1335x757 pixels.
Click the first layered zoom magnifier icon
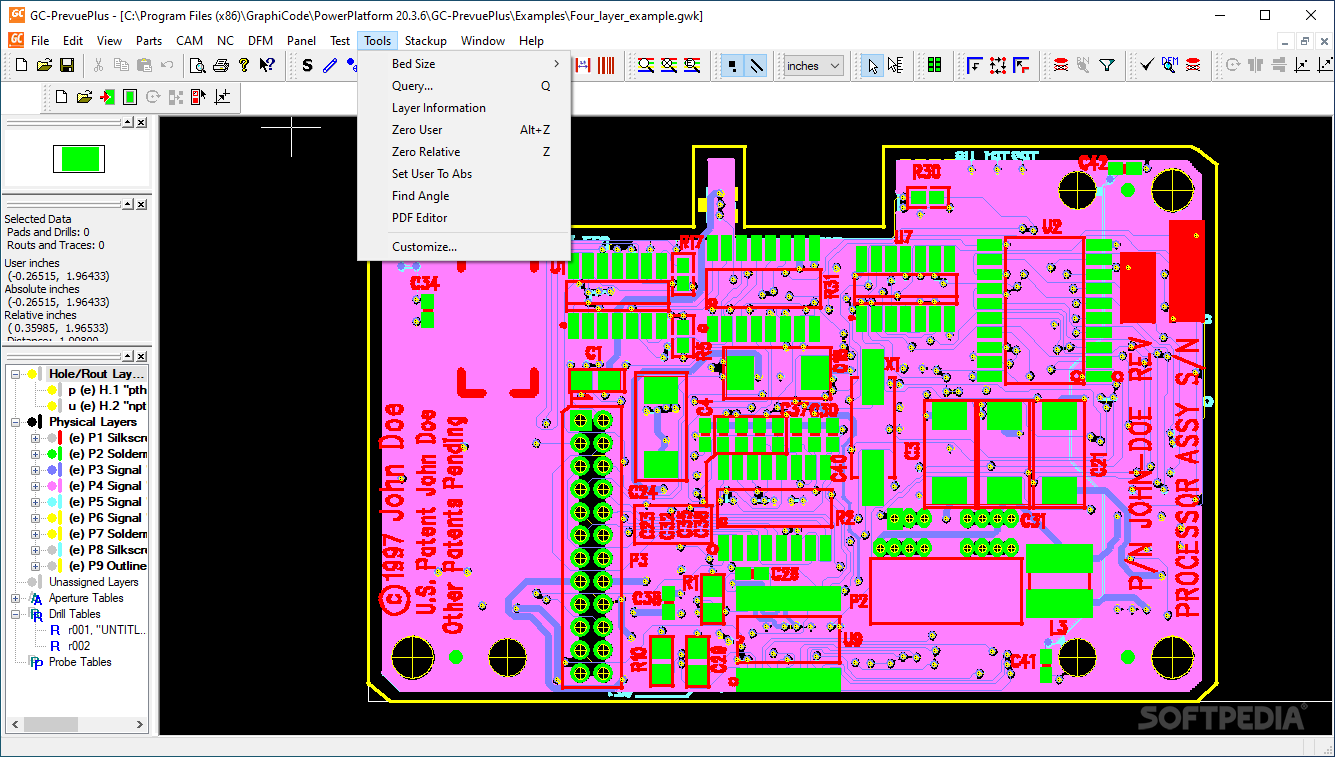pyautogui.click(x=646, y=65)
